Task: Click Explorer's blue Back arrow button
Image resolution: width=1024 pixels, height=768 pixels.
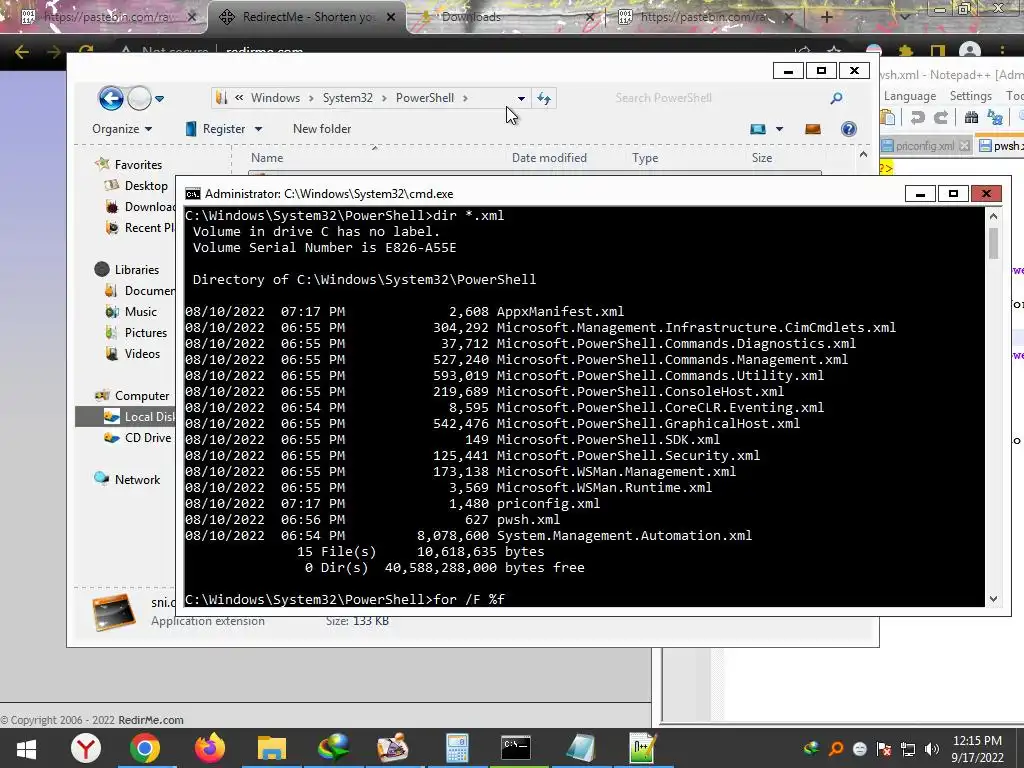Action: click(x=111, y=99)
